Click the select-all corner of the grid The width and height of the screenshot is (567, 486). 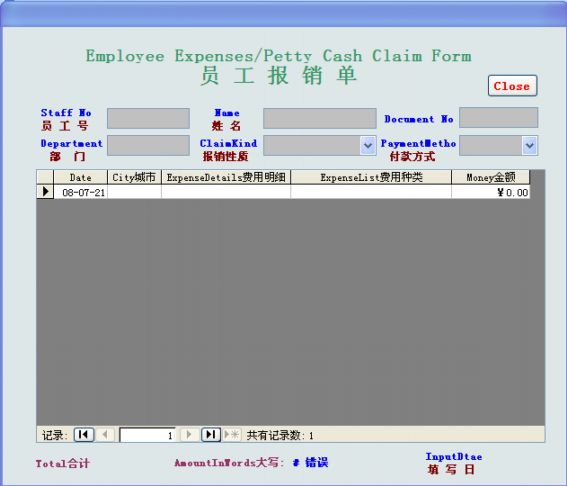click(45, 177)
